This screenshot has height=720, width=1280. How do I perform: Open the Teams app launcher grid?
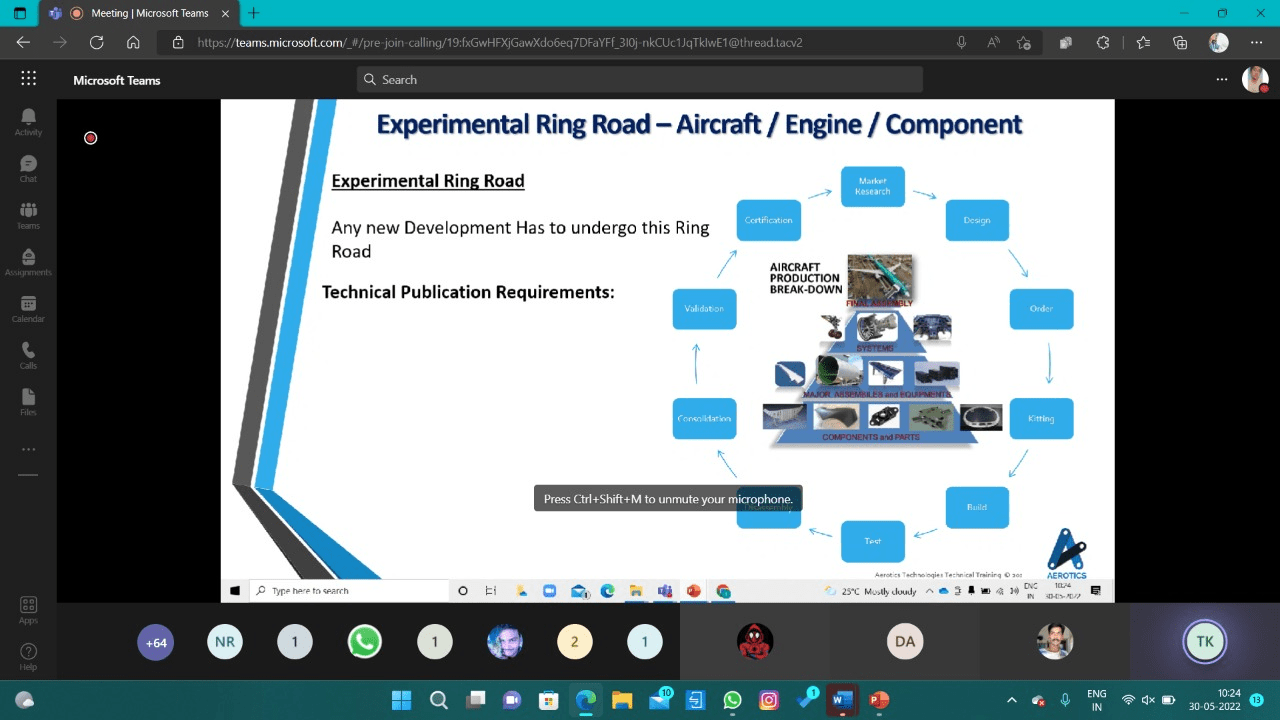coord(28,79)
